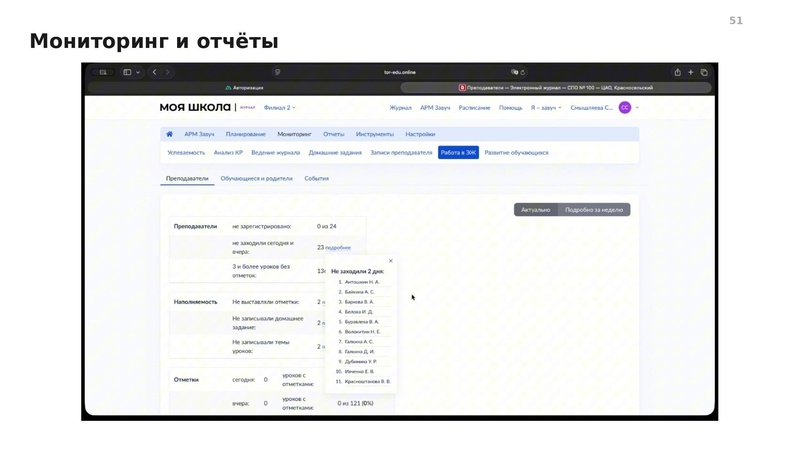Open the user menu arrow beside avatar
800x450 pixels.
point(637,108)
